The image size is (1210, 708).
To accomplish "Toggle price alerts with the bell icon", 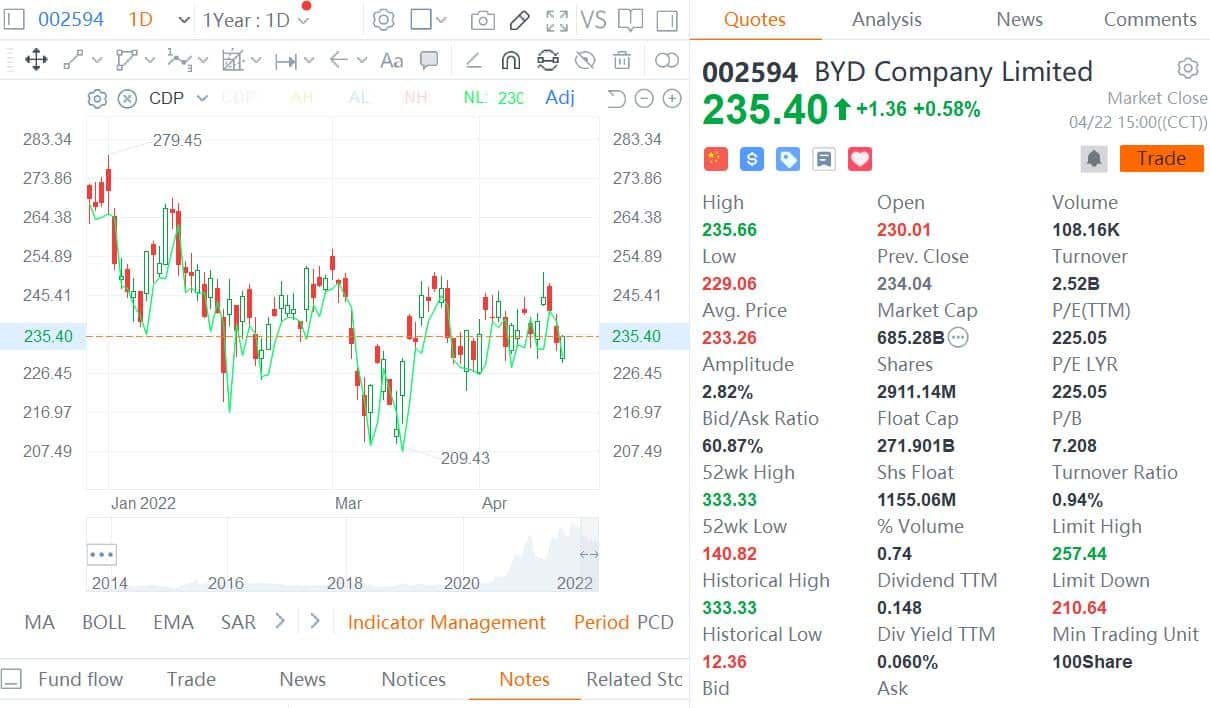I will (x=1094, y=158).
